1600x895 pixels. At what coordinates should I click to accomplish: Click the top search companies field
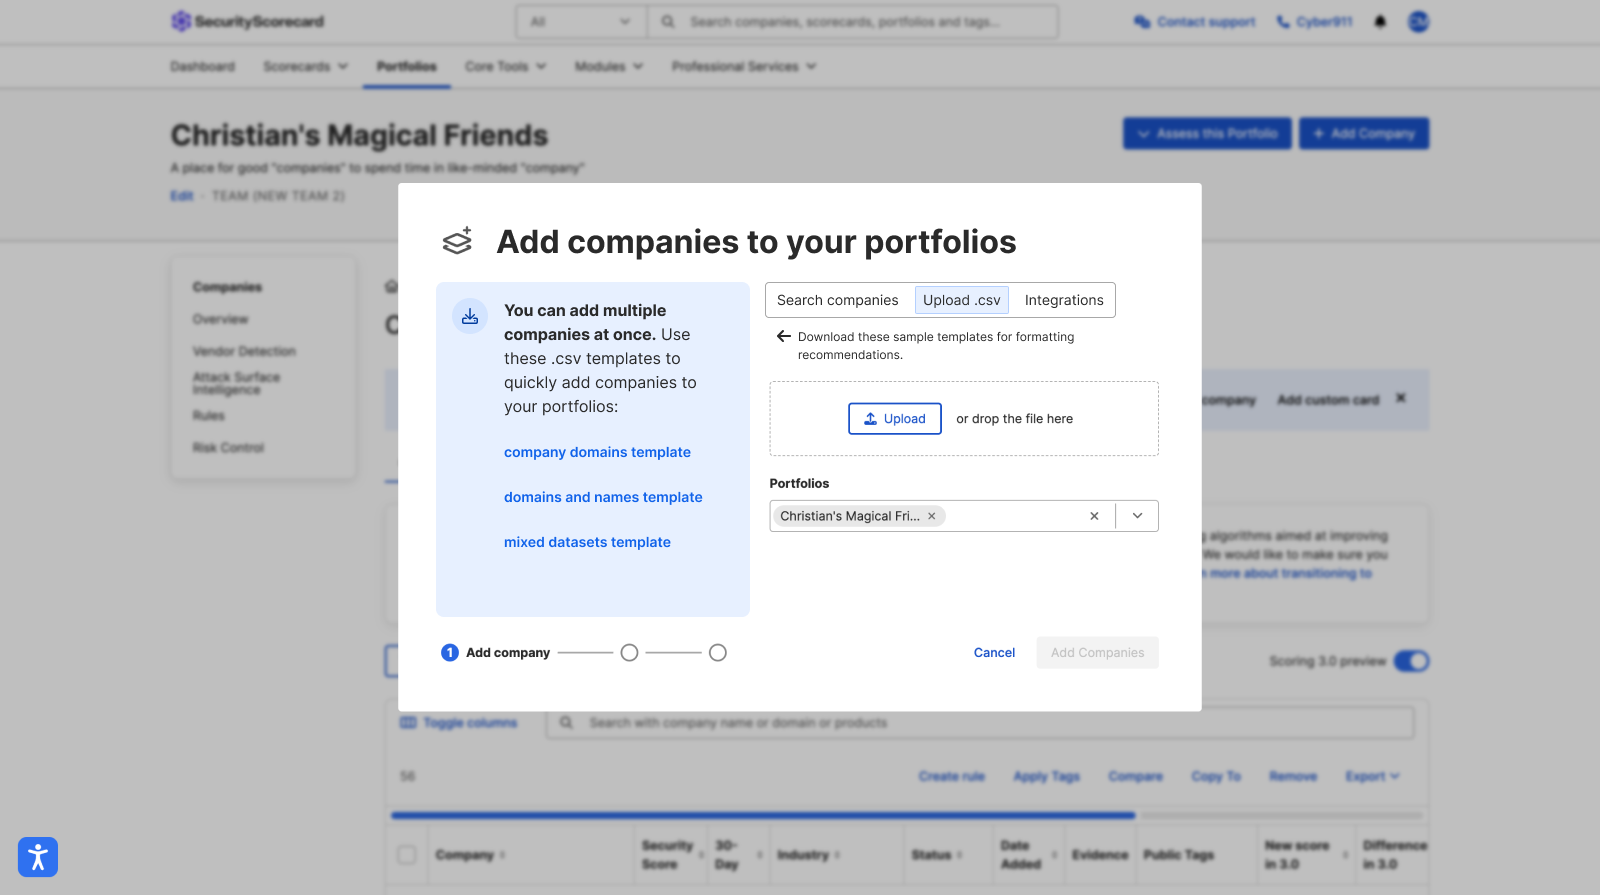coord(853,21)
